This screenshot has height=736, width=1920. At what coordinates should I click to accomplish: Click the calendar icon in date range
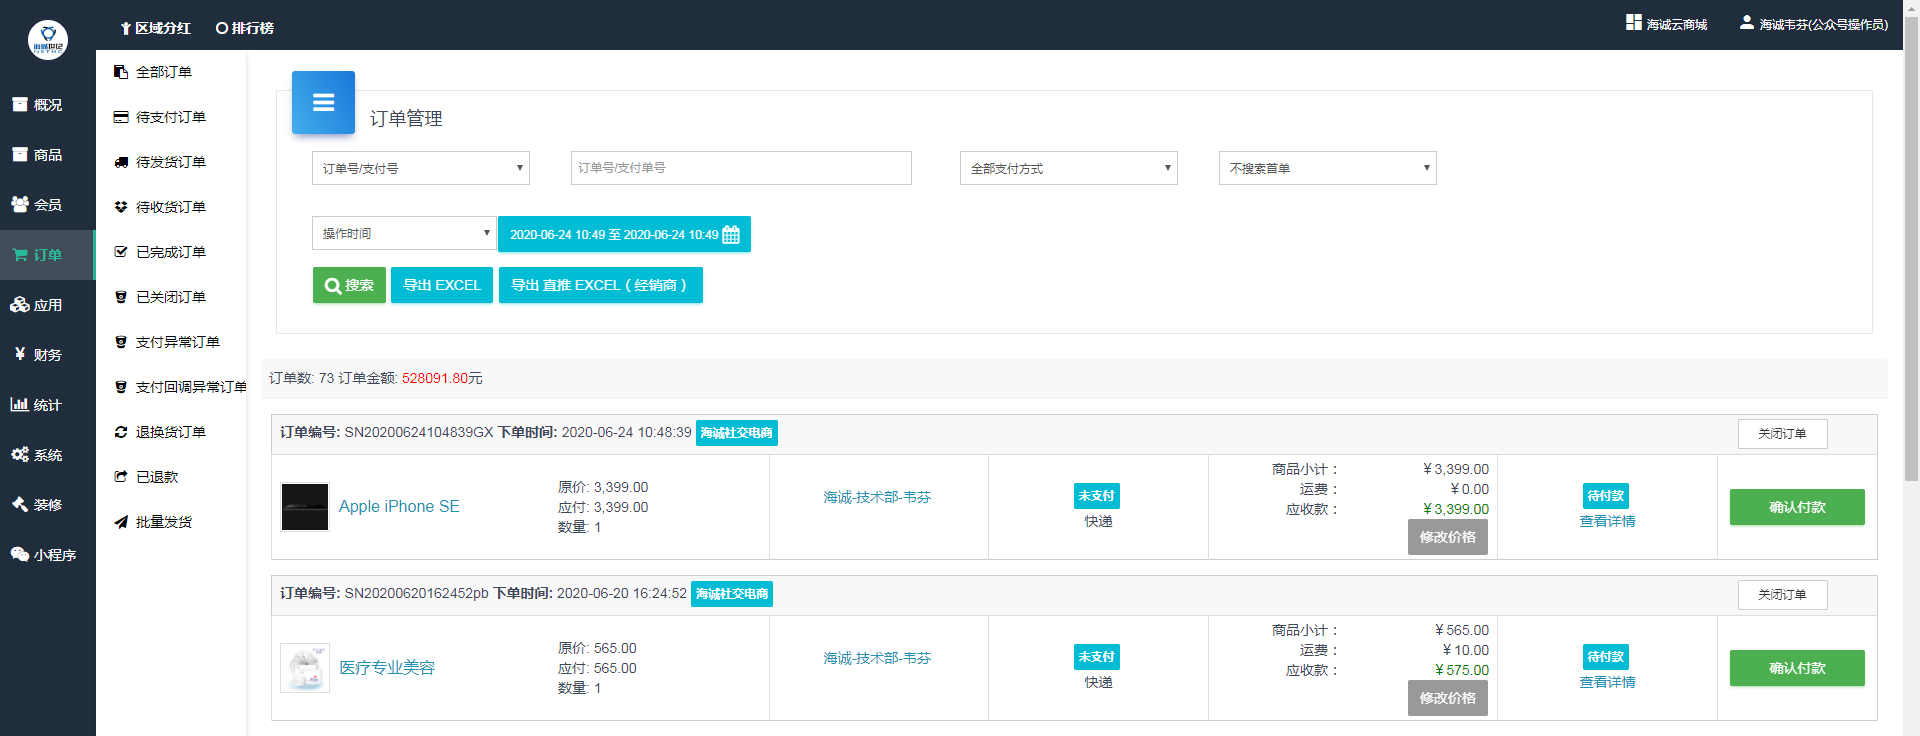pos(731,235)
